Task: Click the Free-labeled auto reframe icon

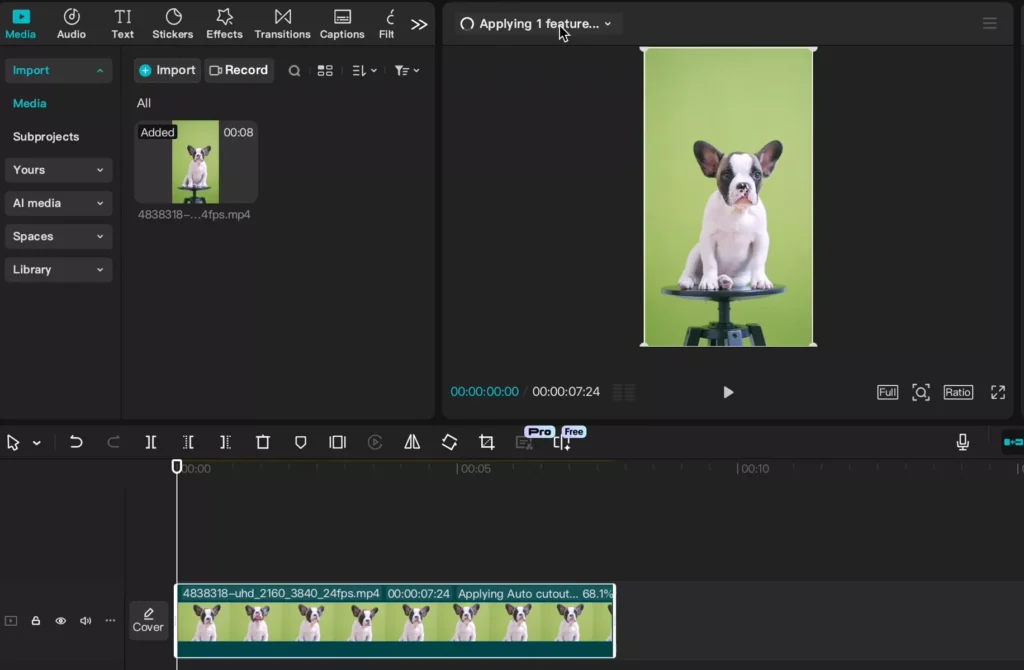Action: (562, 443)
